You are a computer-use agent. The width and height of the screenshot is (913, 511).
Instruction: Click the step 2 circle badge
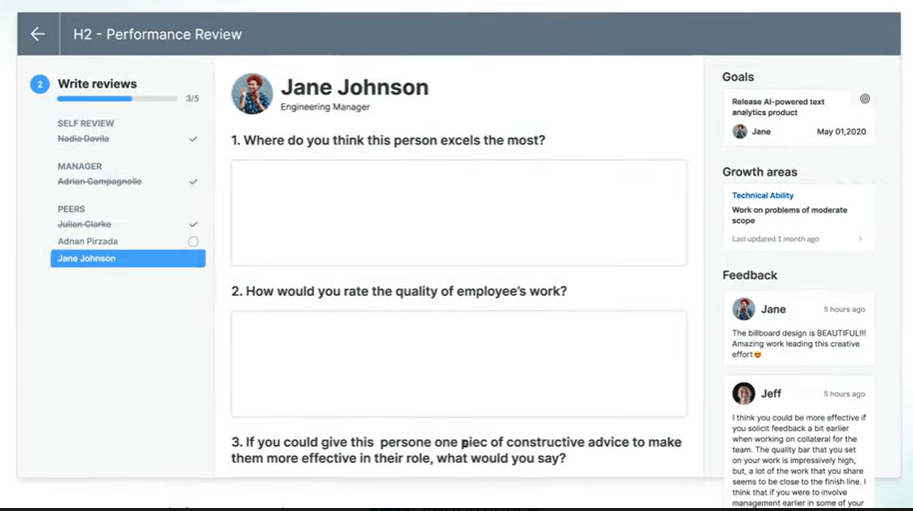click(x=40, y=84)
